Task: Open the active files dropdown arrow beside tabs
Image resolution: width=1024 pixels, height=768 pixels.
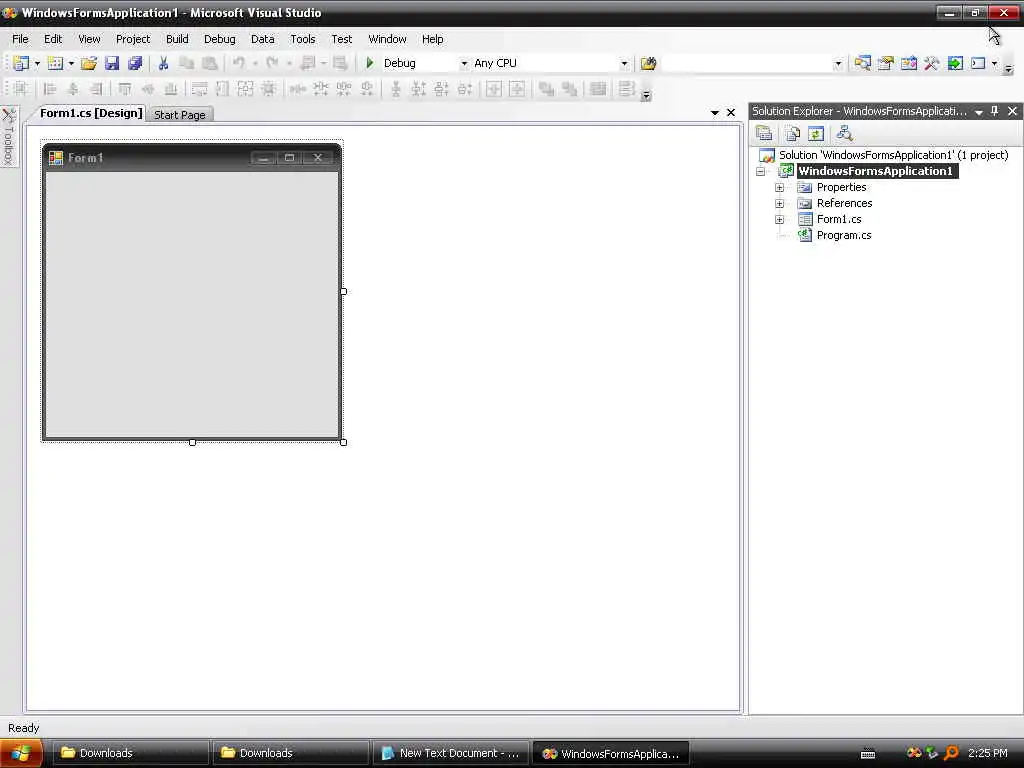Action: point(714,113)
